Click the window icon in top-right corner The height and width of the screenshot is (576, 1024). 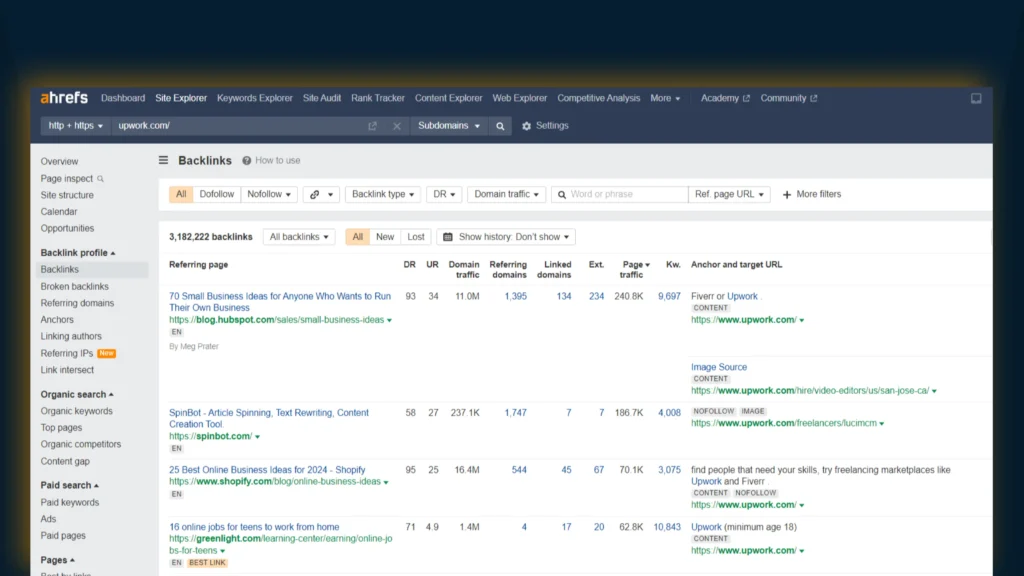(x=976, y=98)
